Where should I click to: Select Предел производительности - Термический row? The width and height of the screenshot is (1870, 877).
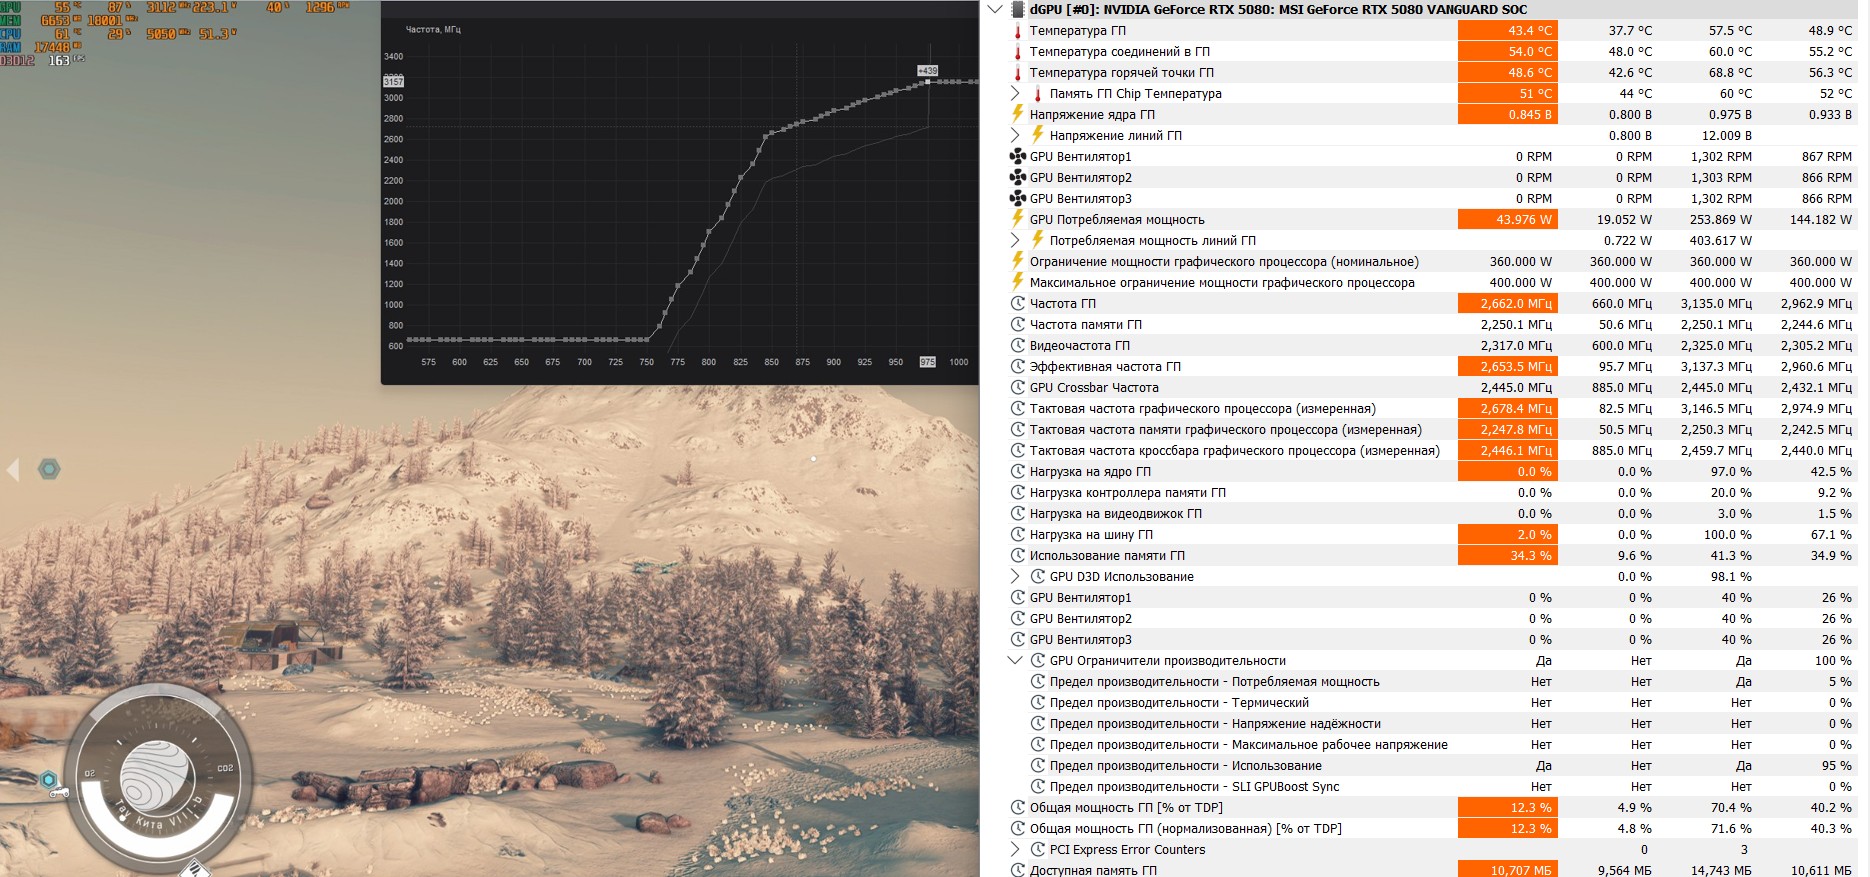tap(1432, 703)
